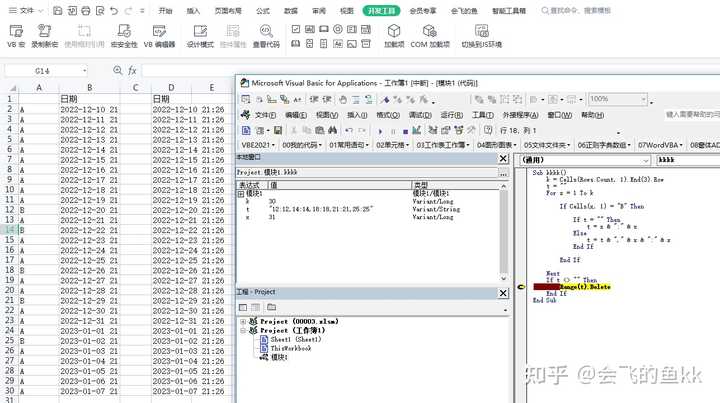Expand Project (00003.xlsm) tree node

[x=243, y=321]
